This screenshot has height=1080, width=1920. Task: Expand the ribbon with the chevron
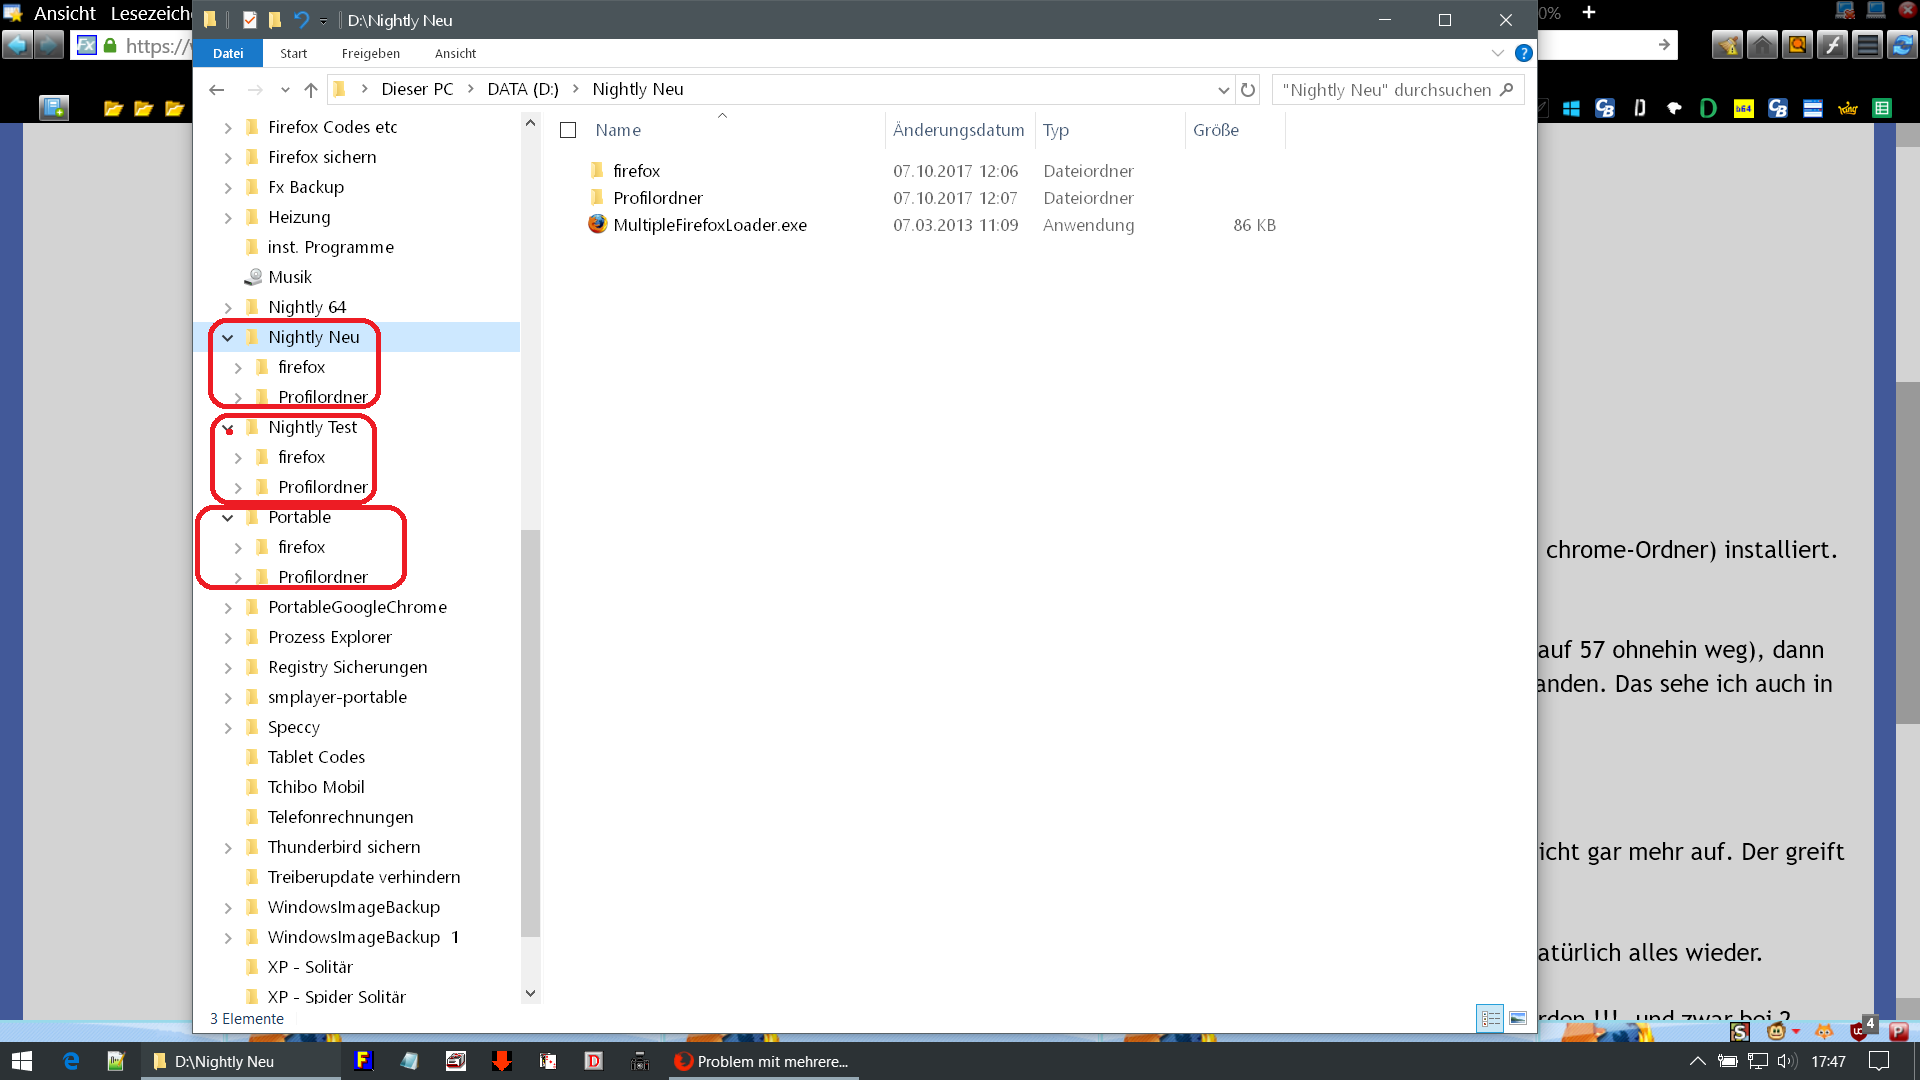(1497, 53)
